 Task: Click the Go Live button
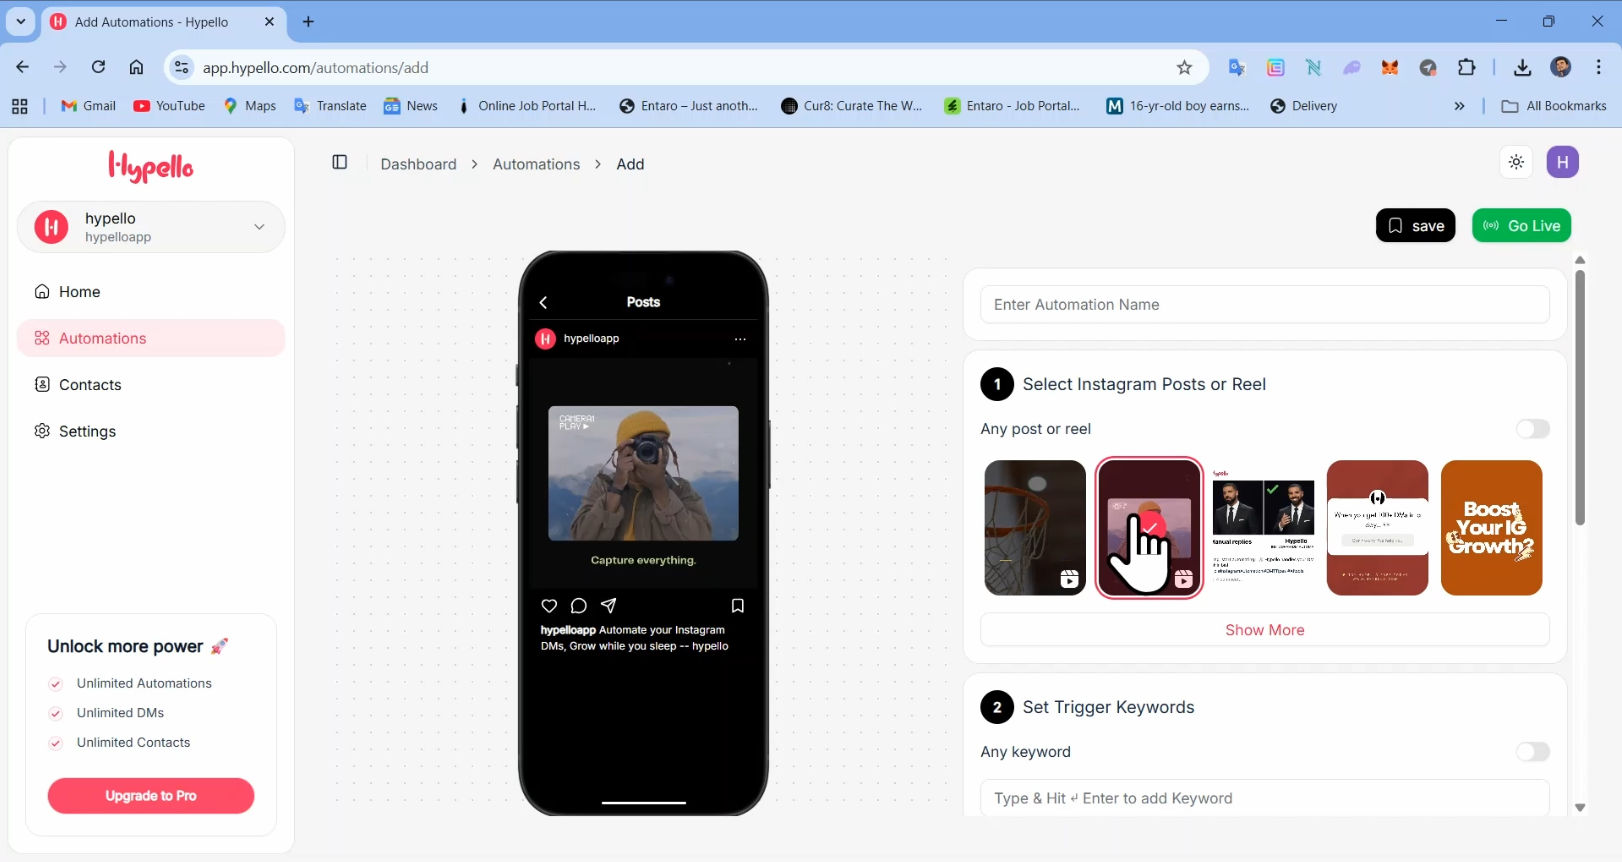(1521, 226)
